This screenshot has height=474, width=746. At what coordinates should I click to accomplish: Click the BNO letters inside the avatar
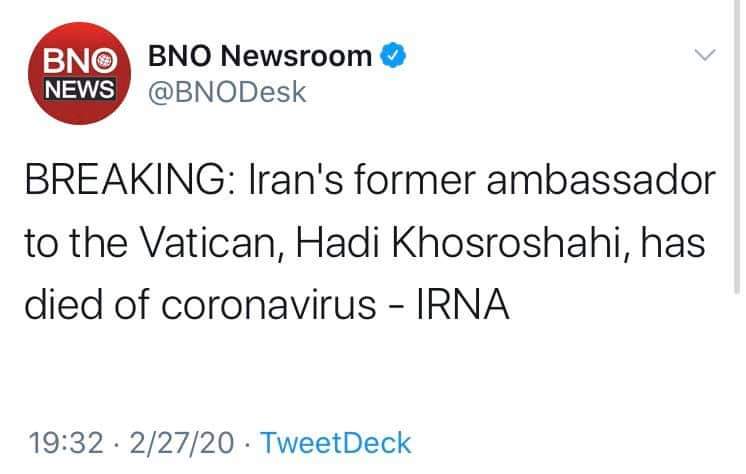pyautogui.click(x=69, y=62)
